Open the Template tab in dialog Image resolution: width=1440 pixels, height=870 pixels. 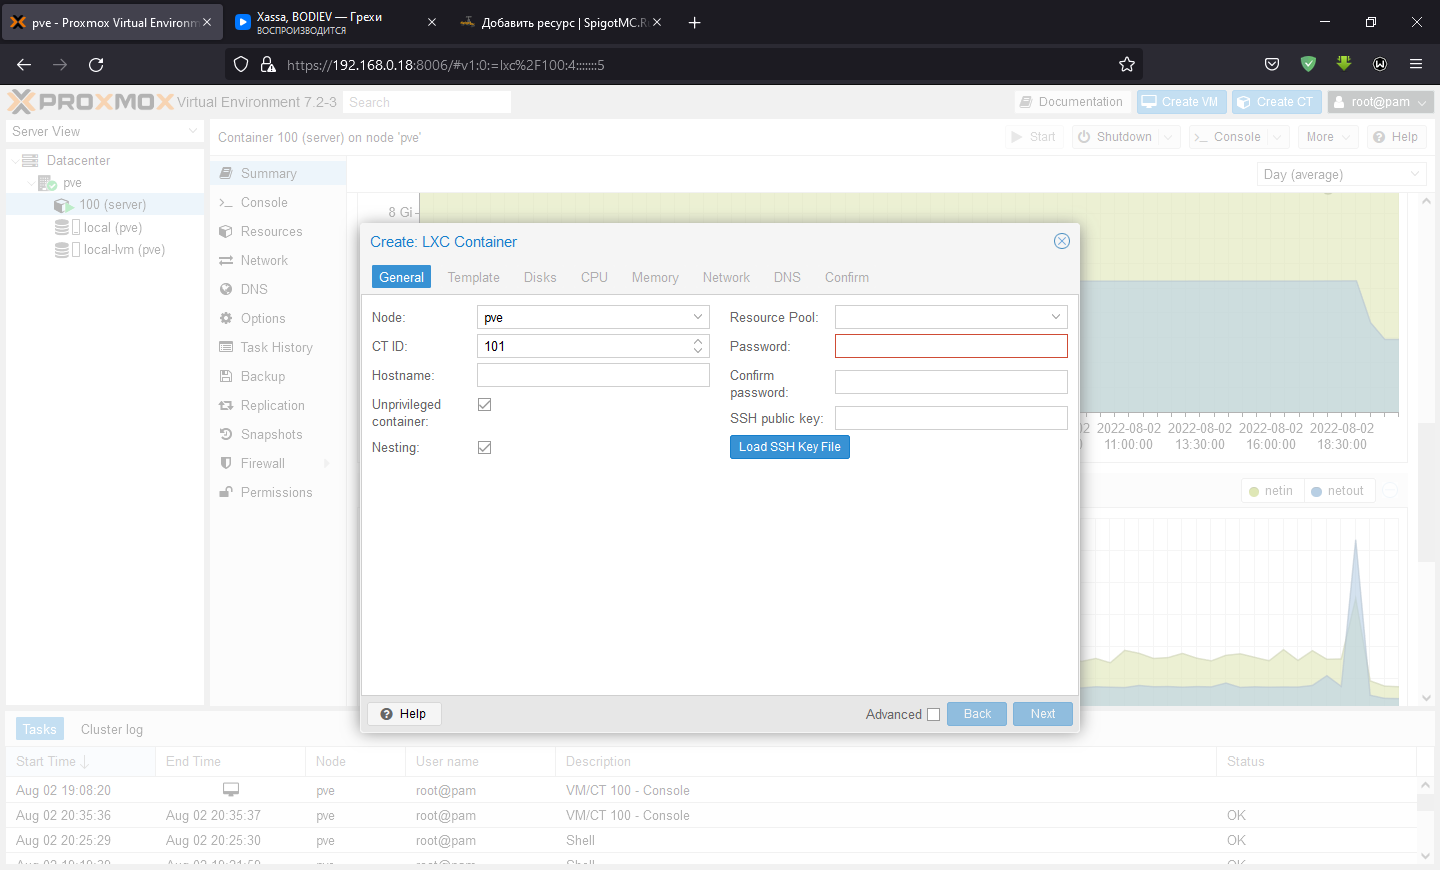point(473,277)
